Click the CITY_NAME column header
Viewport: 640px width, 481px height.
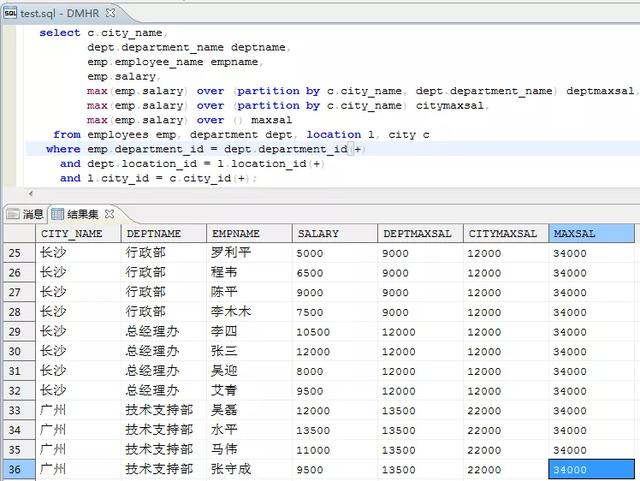pos(78,234)
